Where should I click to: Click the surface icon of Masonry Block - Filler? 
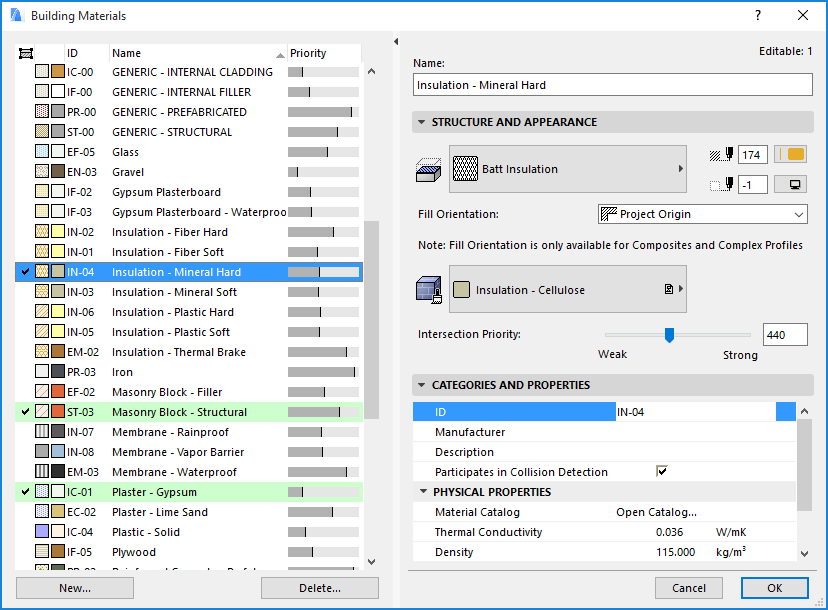click(58, 391)
